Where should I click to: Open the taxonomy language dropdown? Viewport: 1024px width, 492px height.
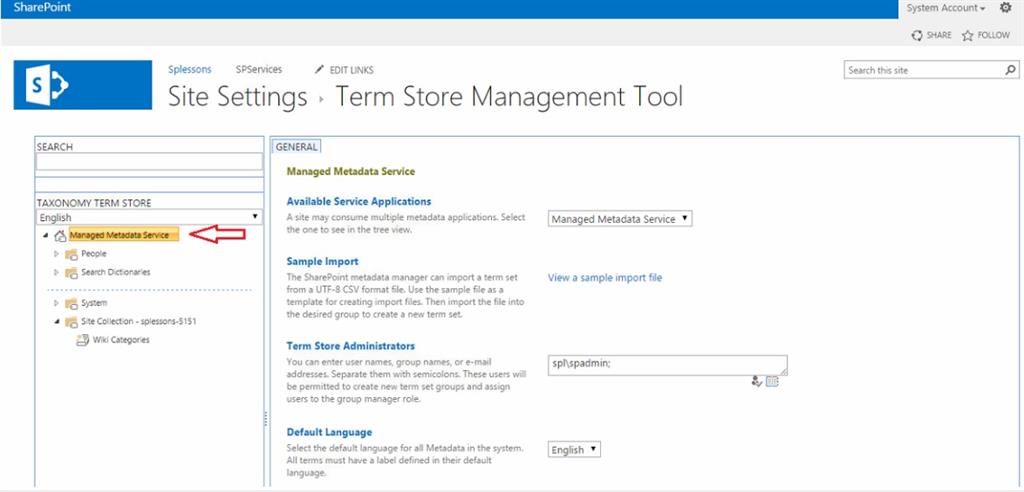pyautogui.click(x=149, y=217)
